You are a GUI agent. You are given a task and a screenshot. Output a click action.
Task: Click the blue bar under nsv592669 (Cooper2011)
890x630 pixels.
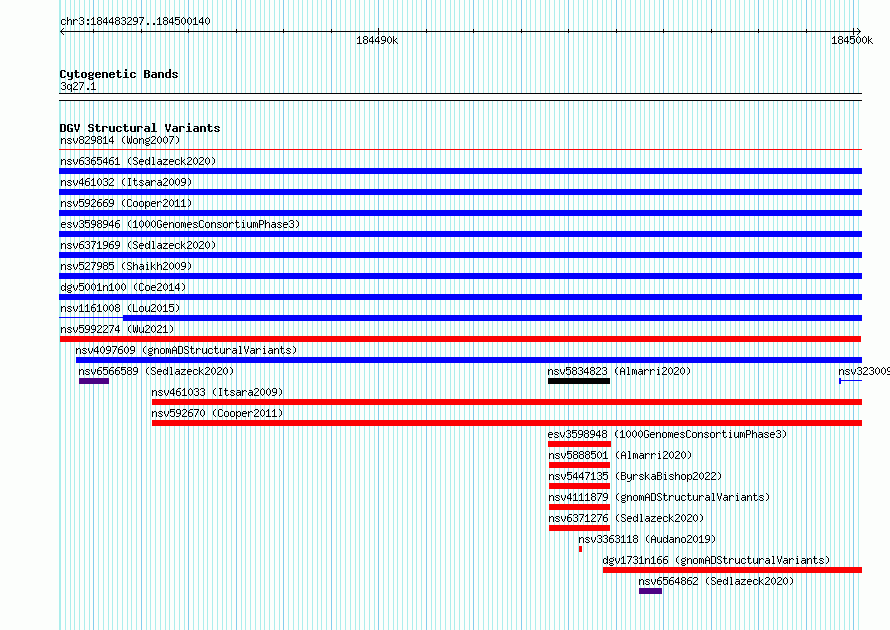point(460,213)
